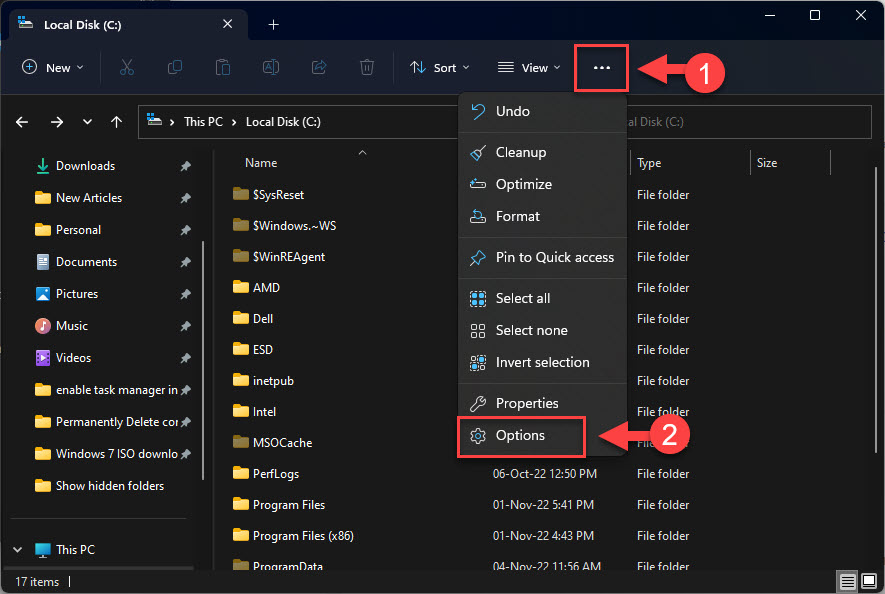Click This PC in the breadcrumb
Screen dimensions: 885x594
pyautogui.click(x=203, y=122)
